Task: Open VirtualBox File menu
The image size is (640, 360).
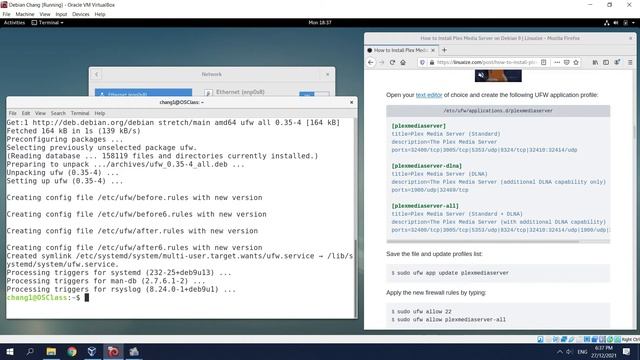Action: tap(7, 14)
